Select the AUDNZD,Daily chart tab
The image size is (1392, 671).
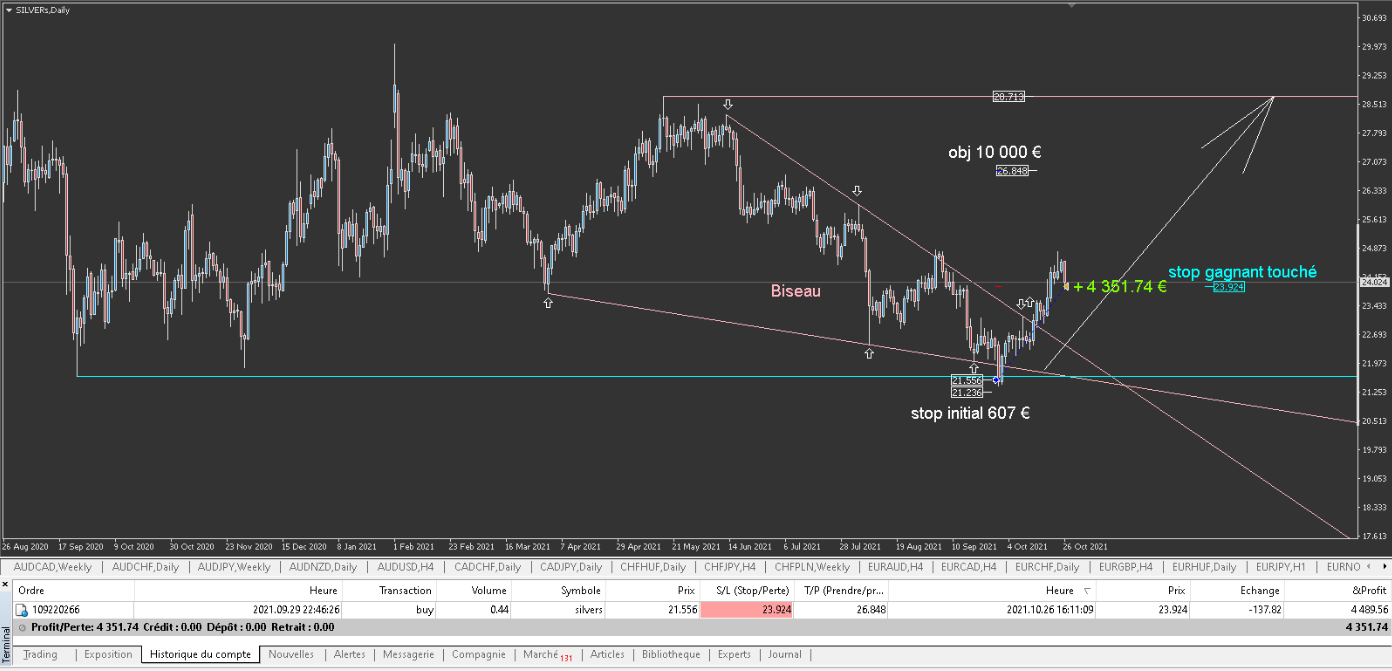[322, 567]
